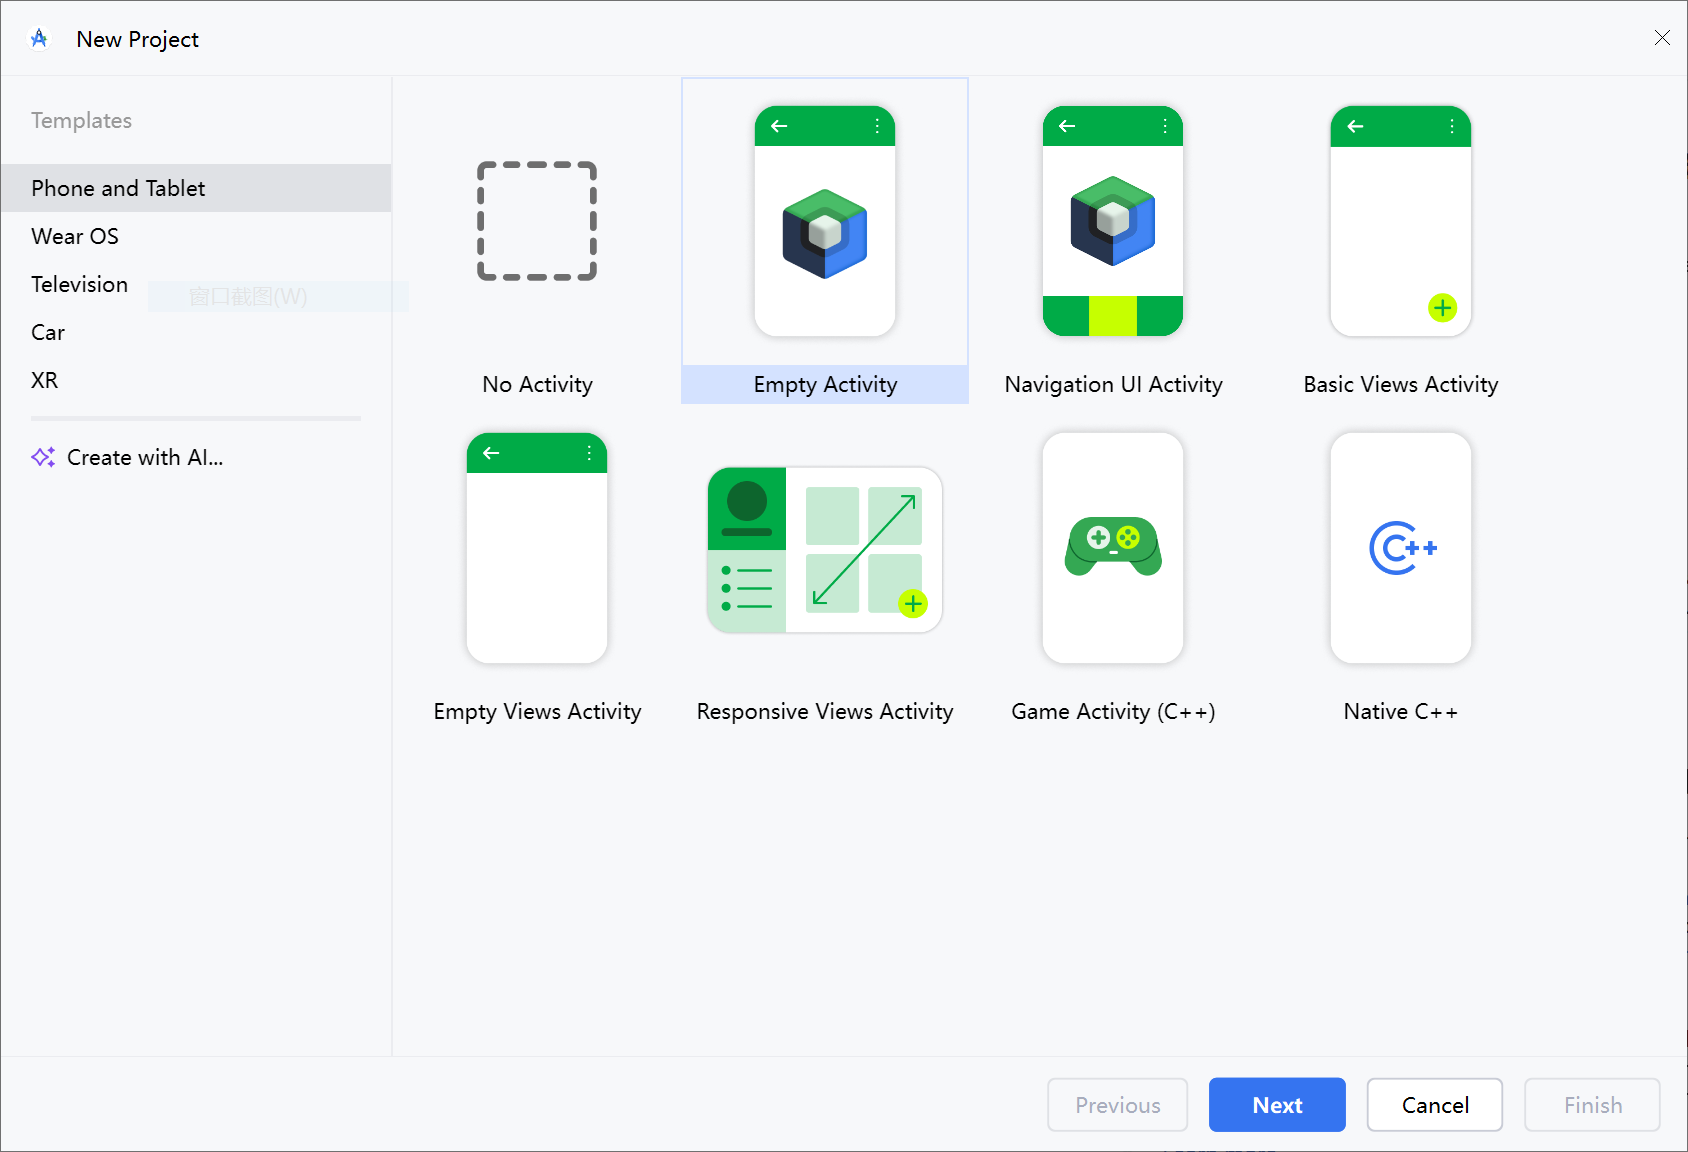Click the disabled Previous button
This screenshot has width=1688, height=1152.
[1118, 1105]
